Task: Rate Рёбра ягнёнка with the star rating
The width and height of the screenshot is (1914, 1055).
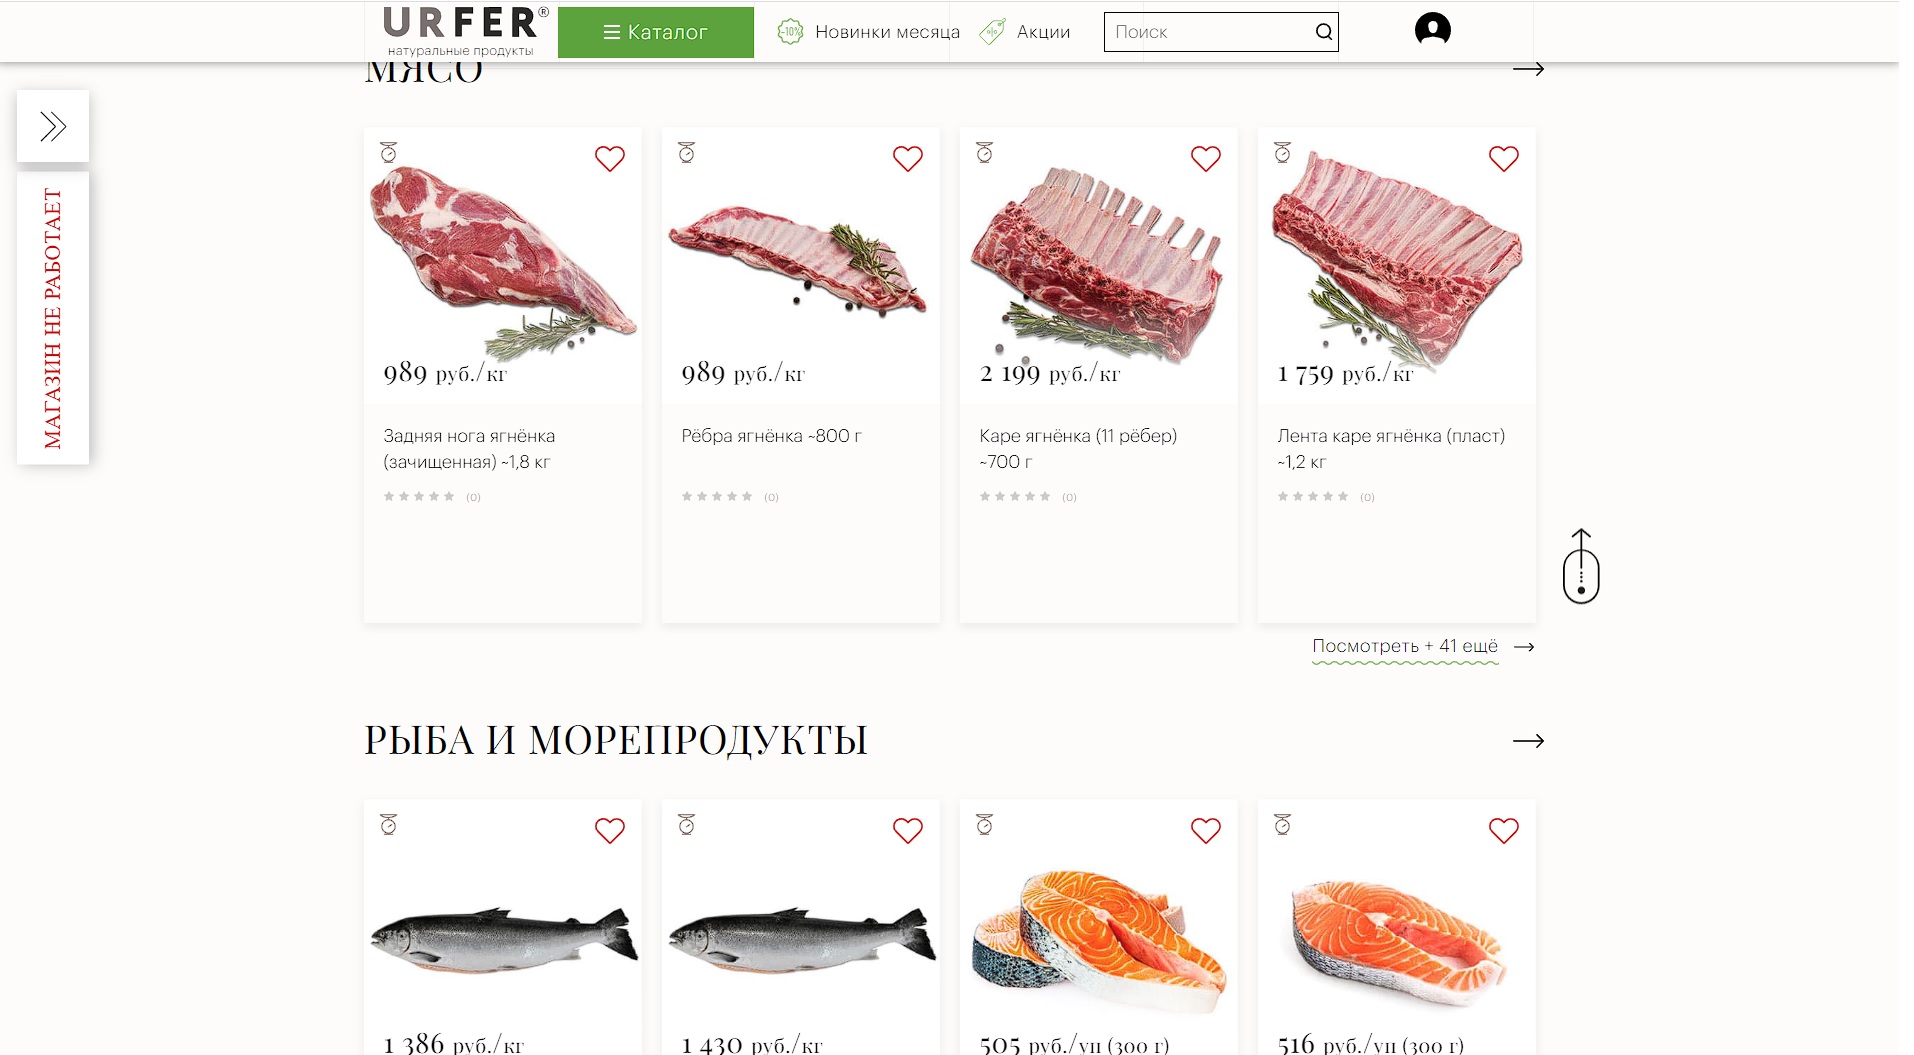Action: (717, 496)
